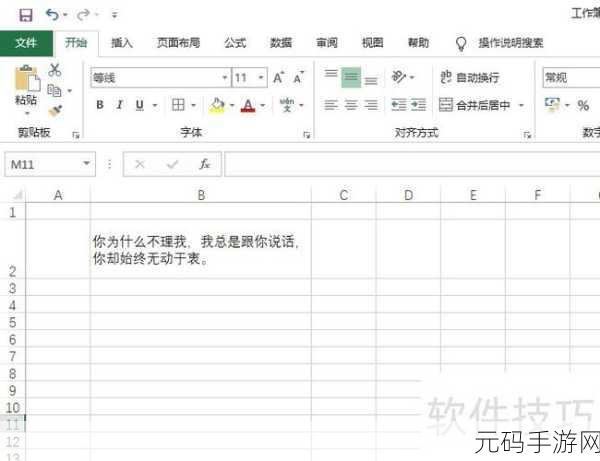Click the Redo arrow icon

83,15
